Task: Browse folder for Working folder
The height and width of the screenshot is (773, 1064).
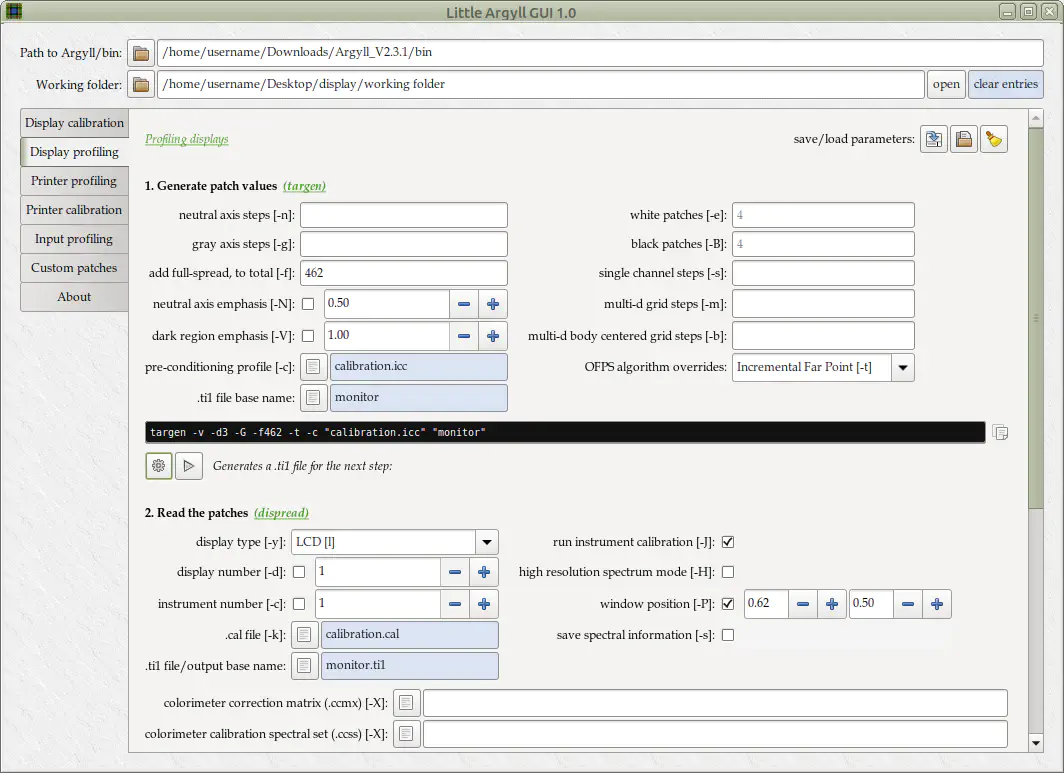Action: (x=140, y=85)
